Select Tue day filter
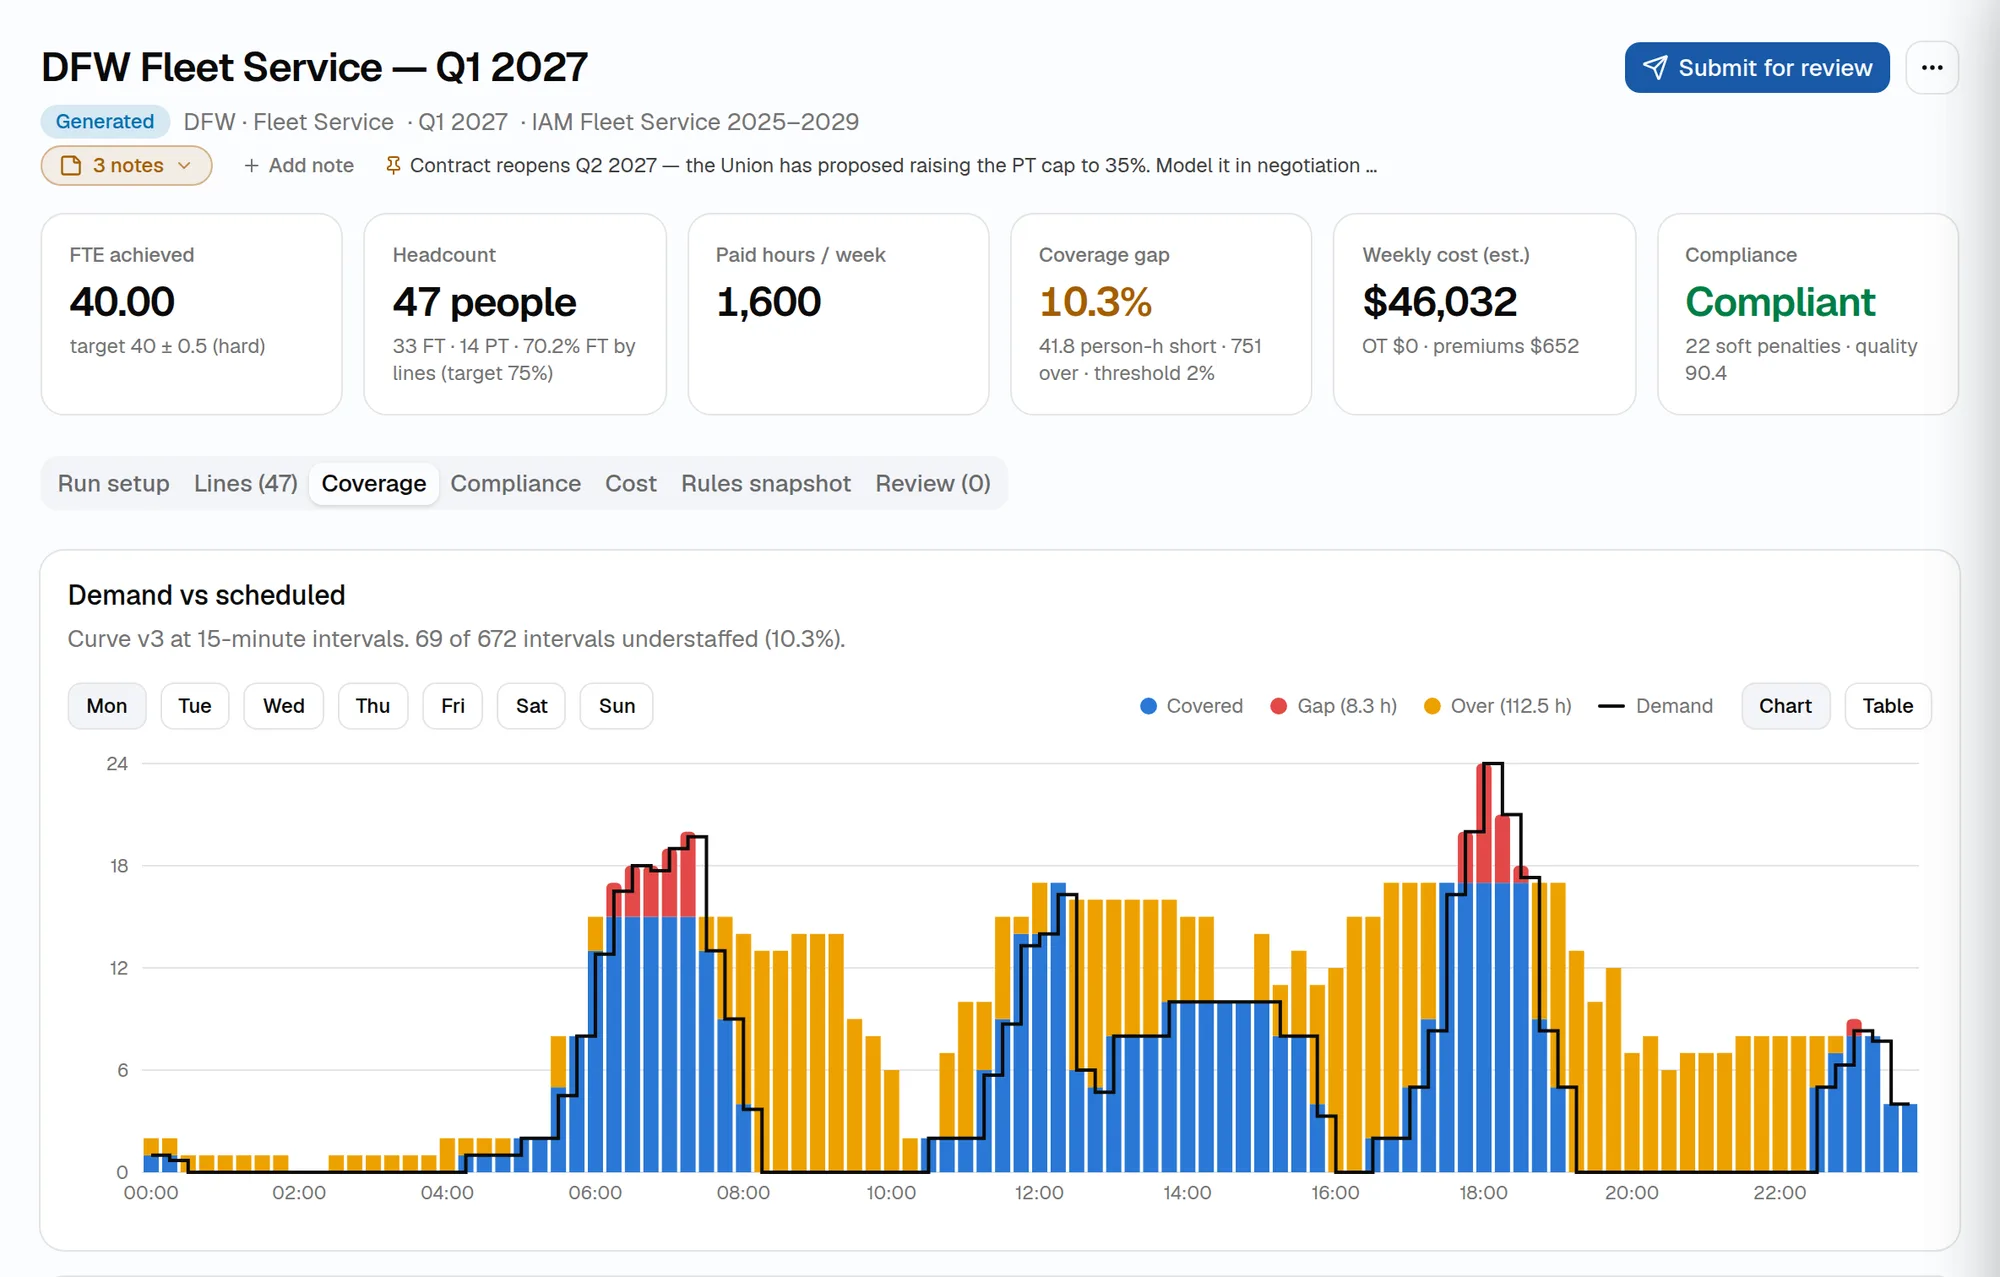Image resolution: width=2000 pixels, height=1277 pixels. 195,706
